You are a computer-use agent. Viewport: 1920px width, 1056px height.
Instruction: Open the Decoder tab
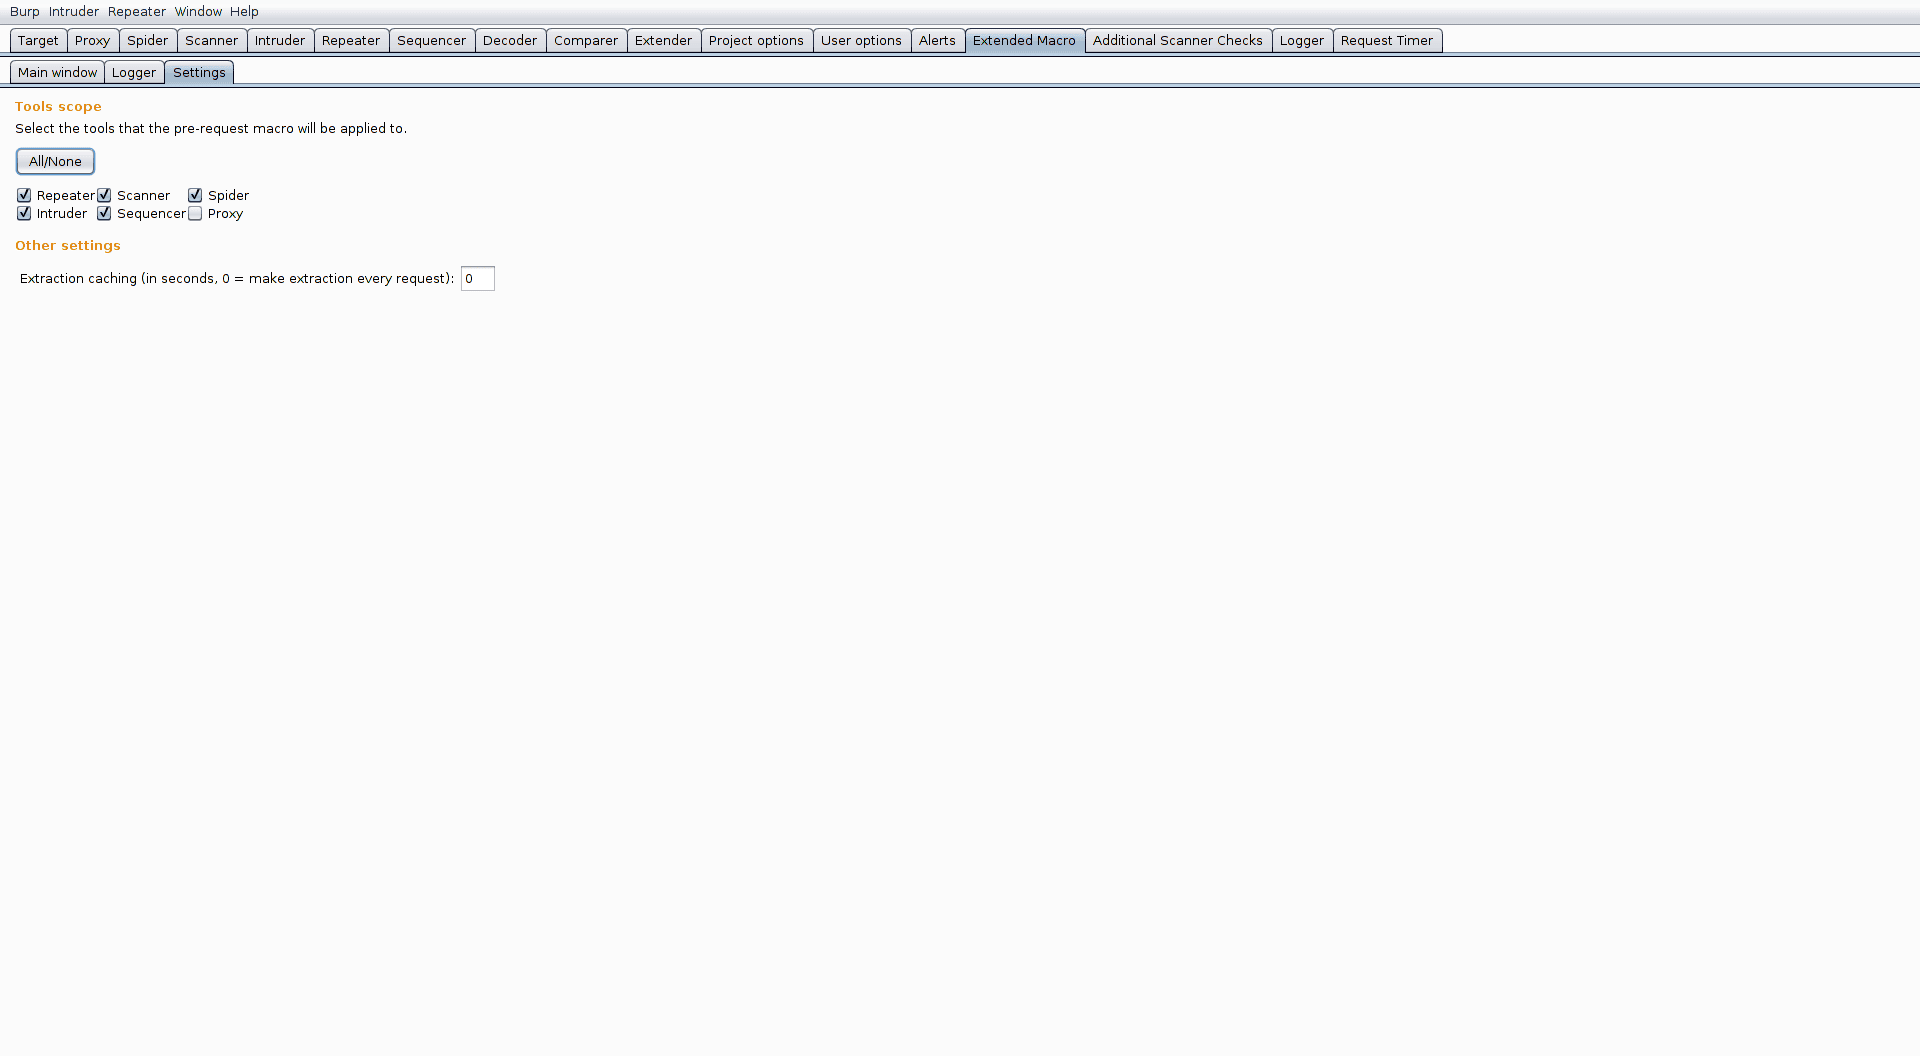pyautogui.click(x=510, y=40)
